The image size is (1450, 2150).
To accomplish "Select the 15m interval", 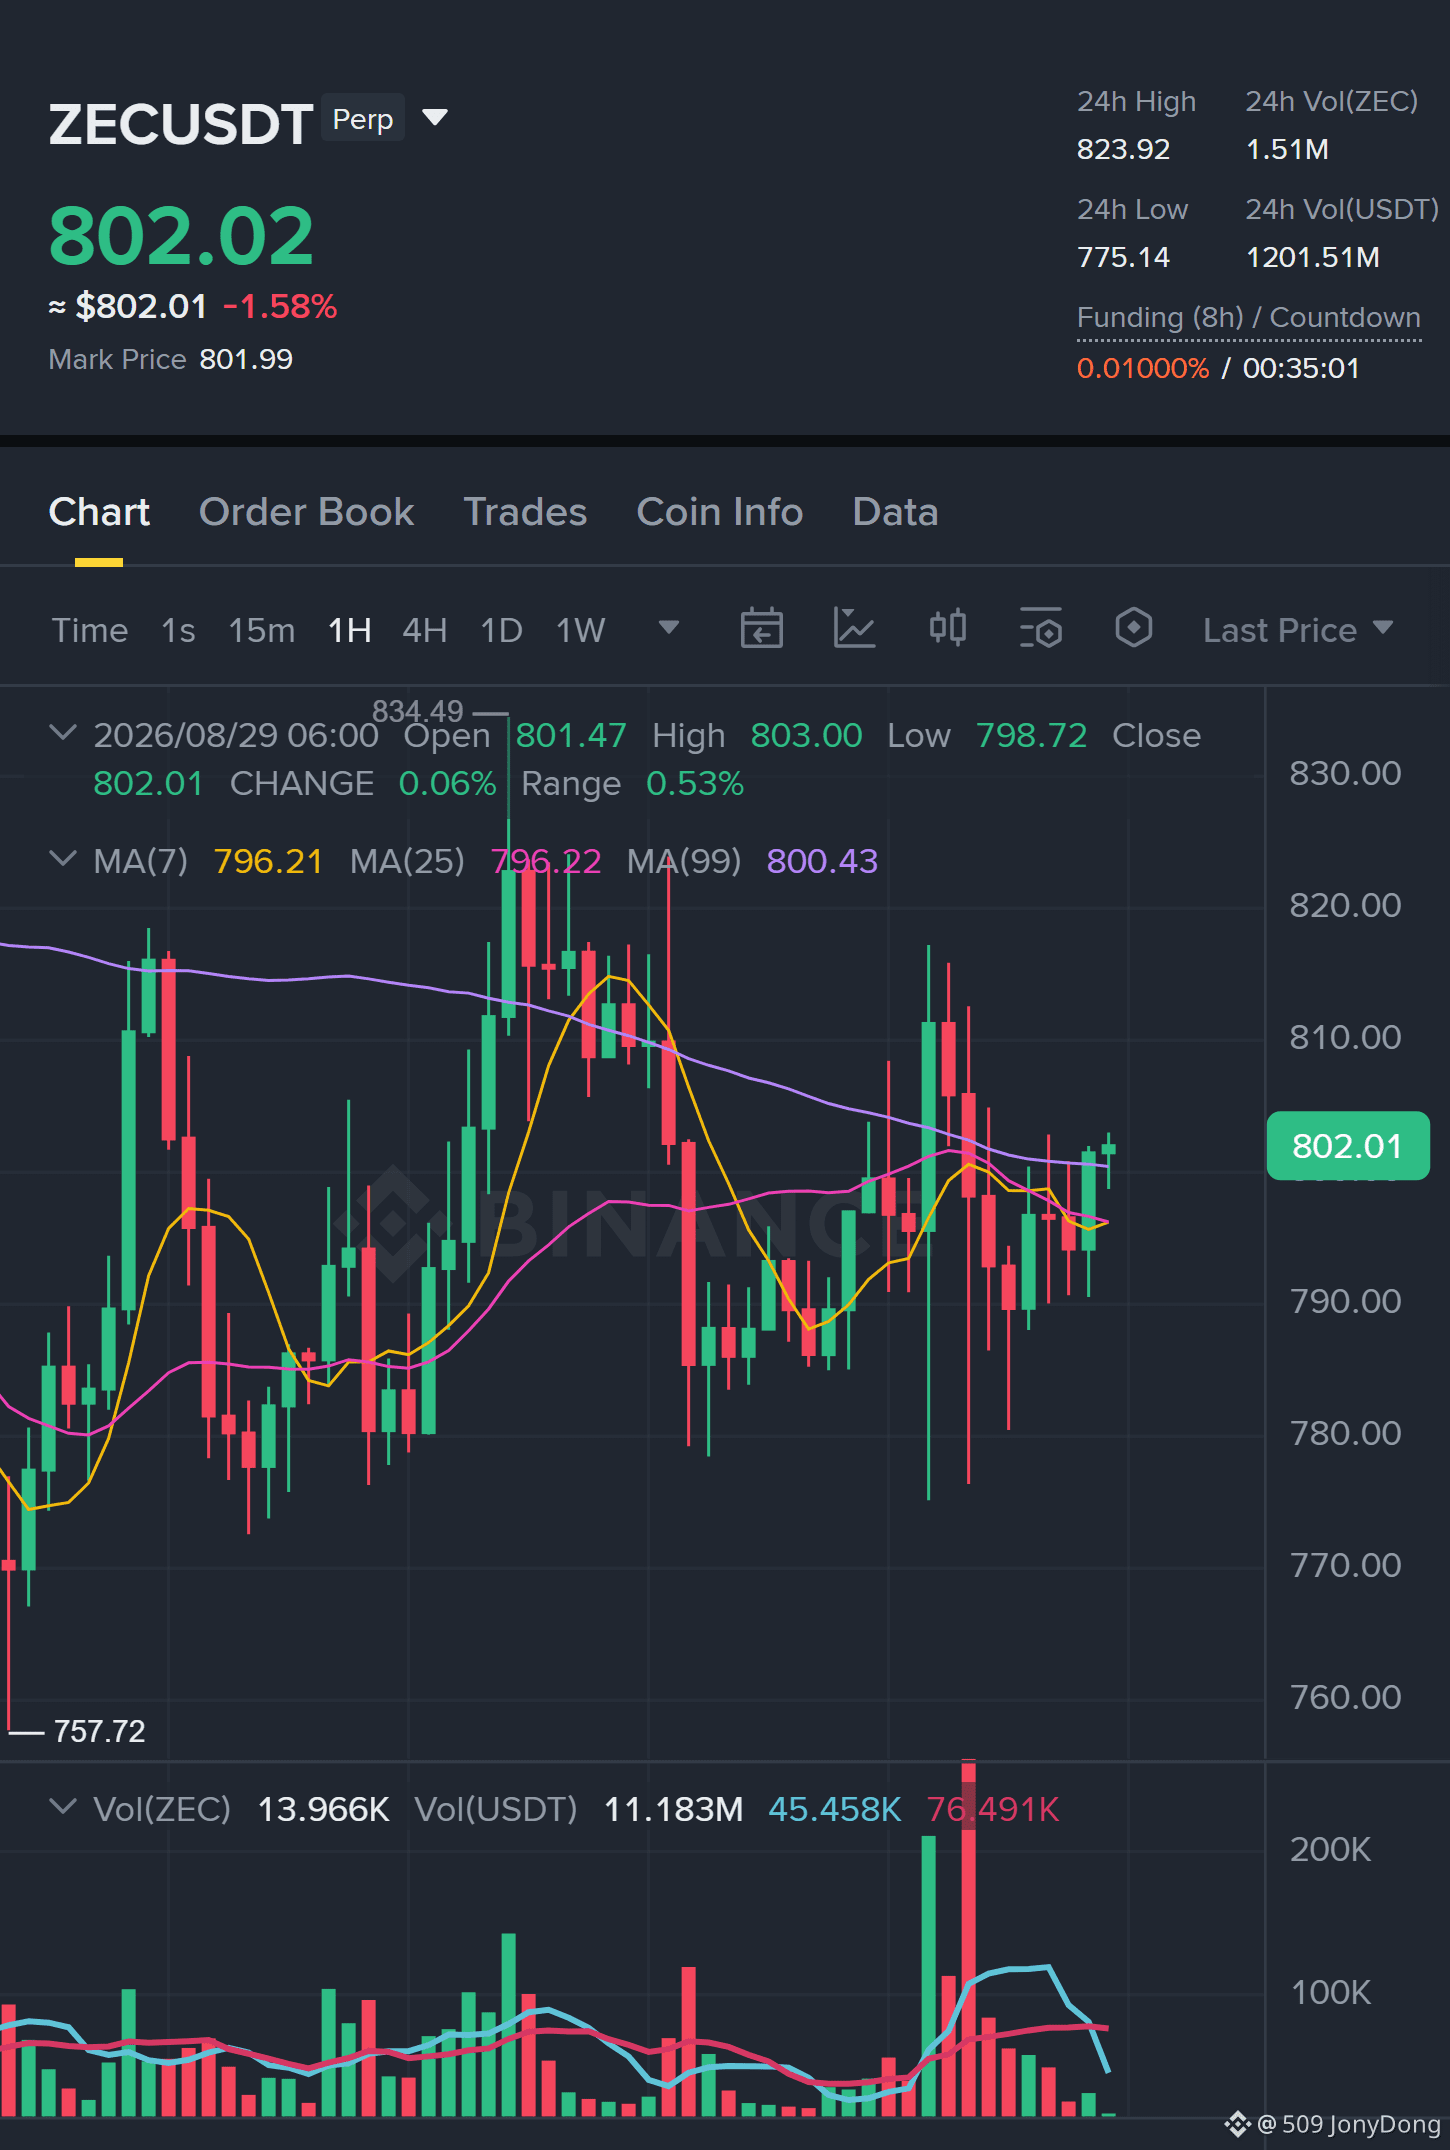I will (262, 630).
